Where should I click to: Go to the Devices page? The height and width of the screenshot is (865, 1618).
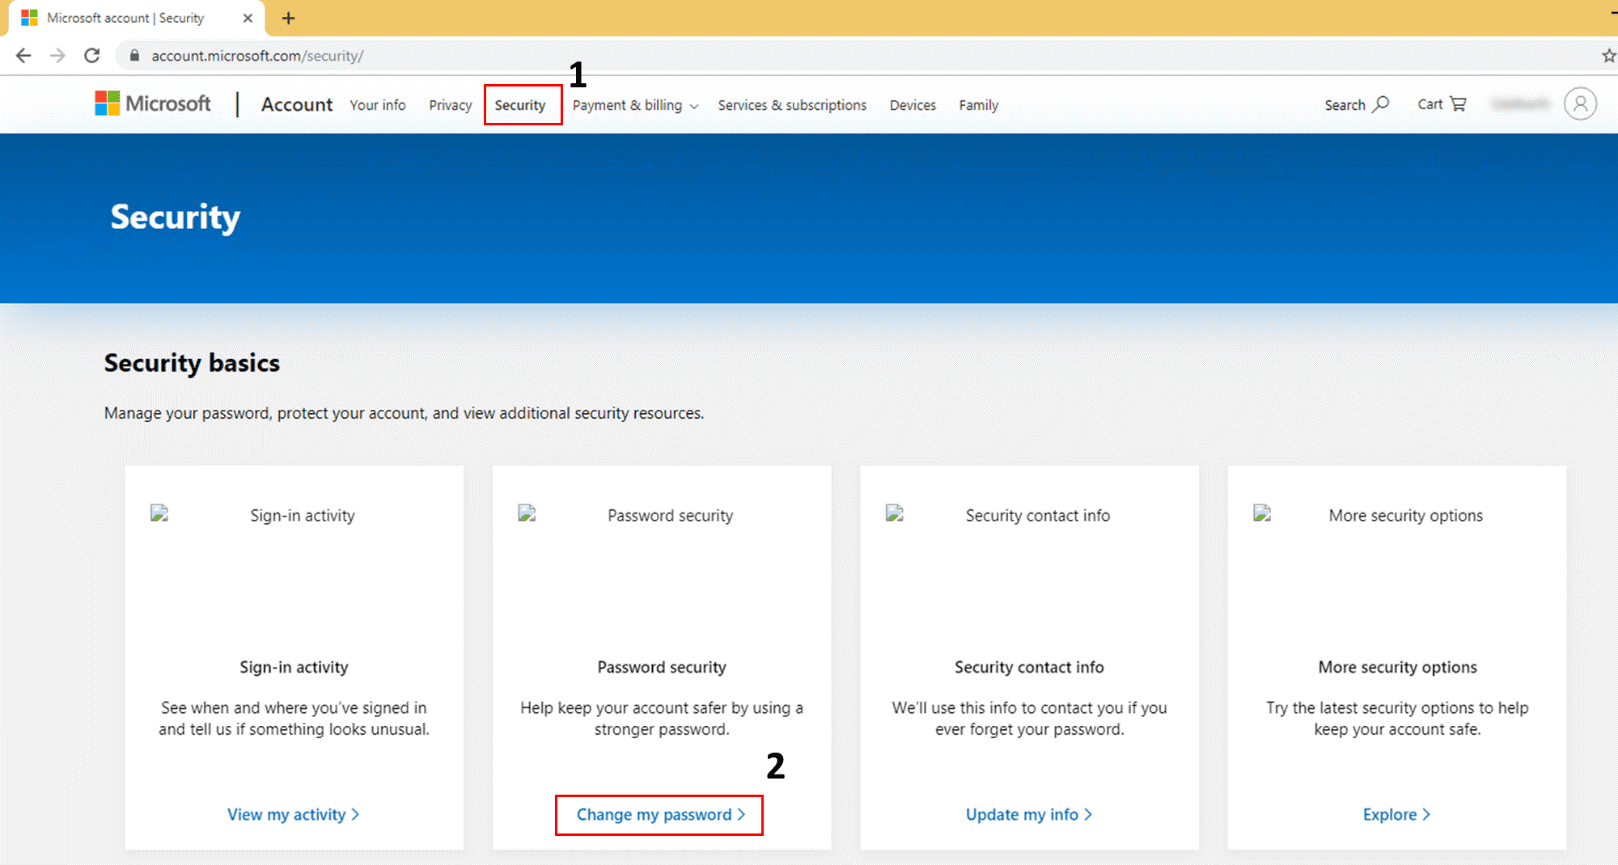click(x=913, y=105)
